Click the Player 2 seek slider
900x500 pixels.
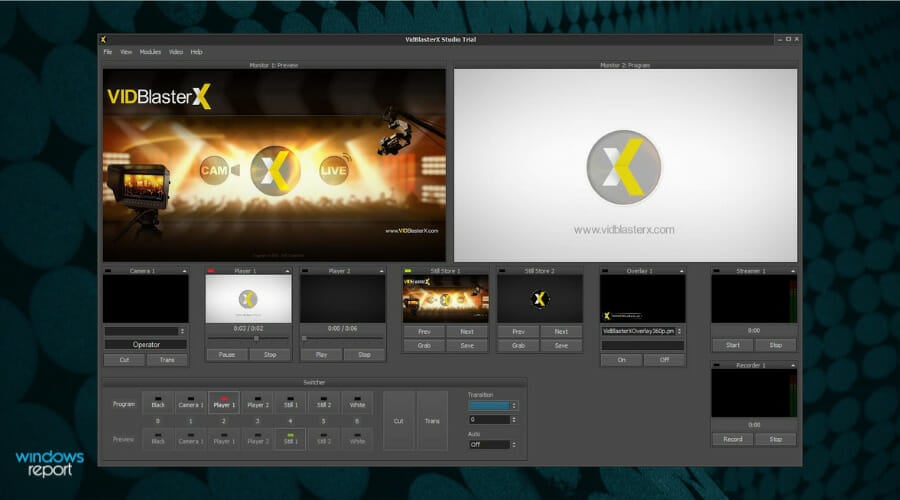pyautogui.click(x=343, y=339)
